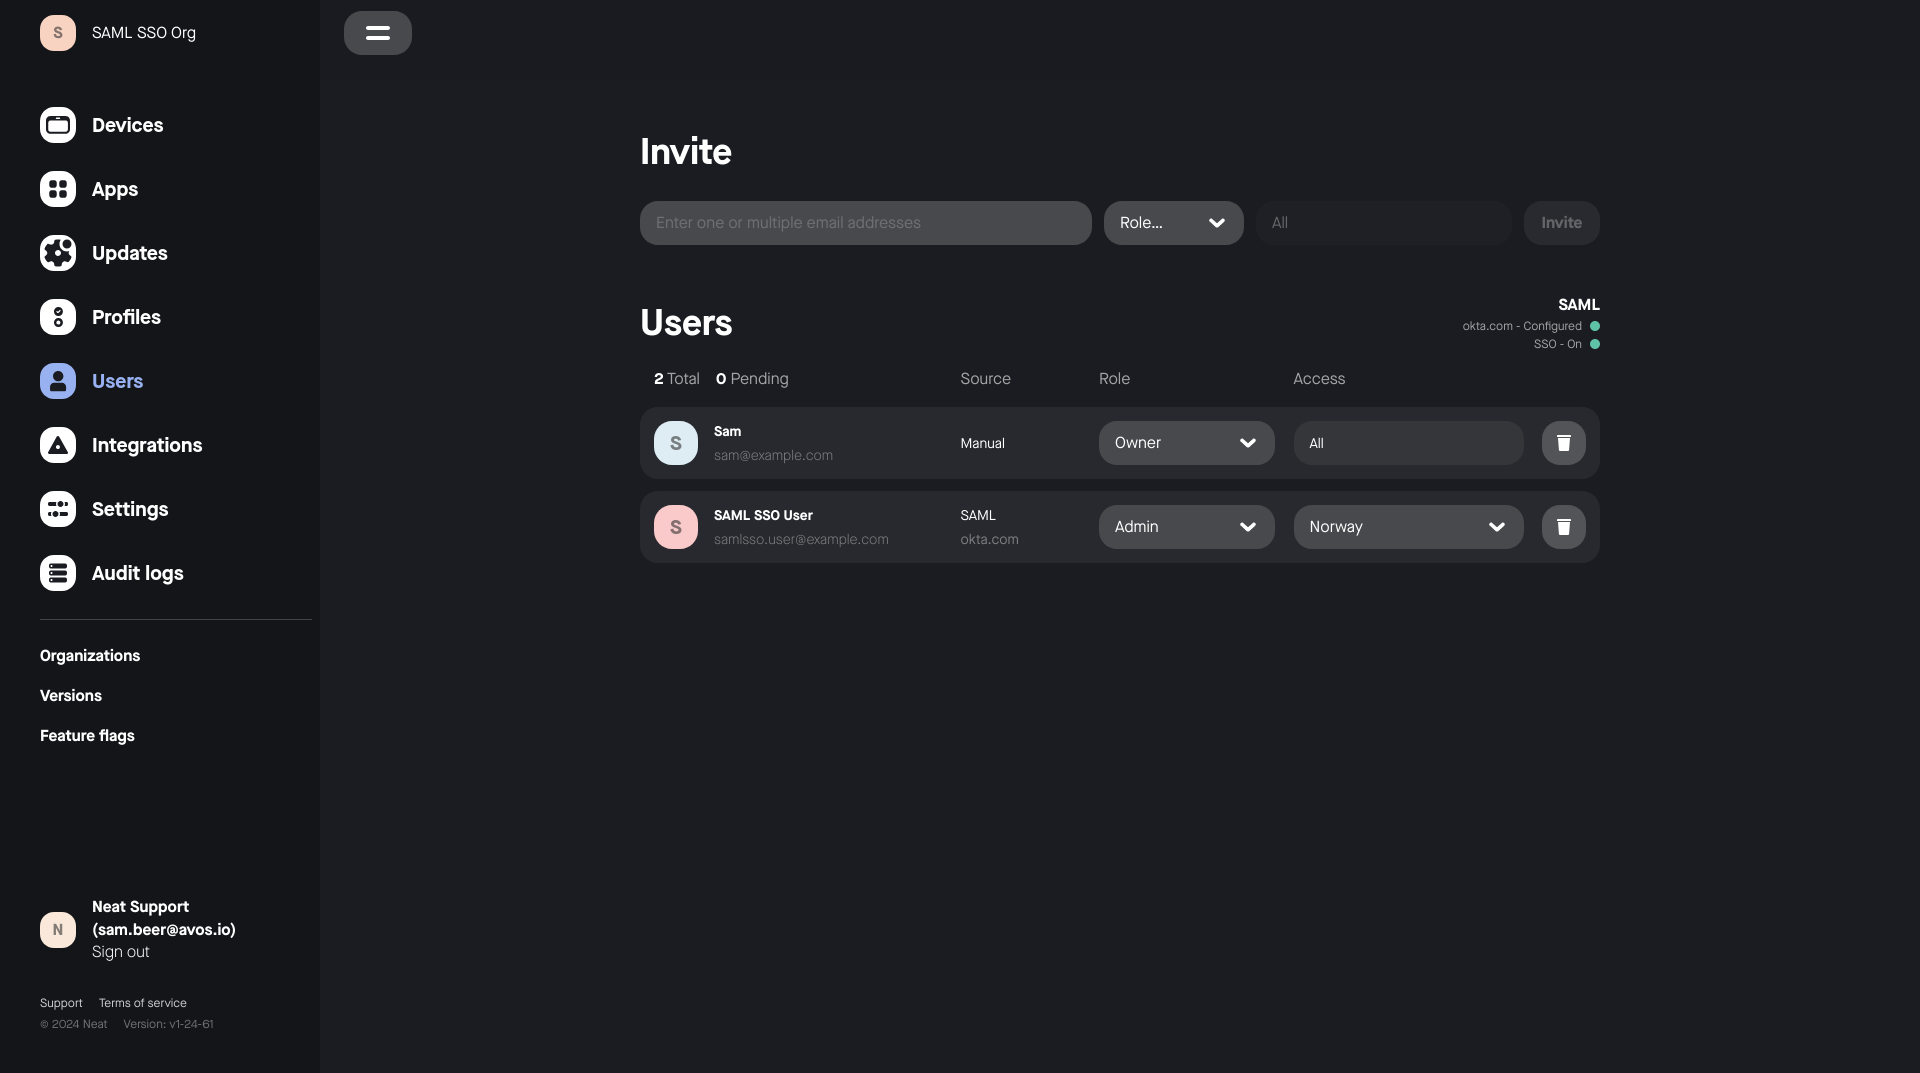Open the Norway access dropdown
This screenshot has height=1073, width=1920.
1407,527
